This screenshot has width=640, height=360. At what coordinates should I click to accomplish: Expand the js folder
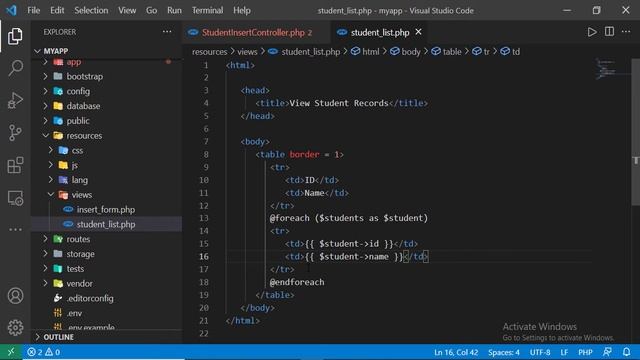107,165
